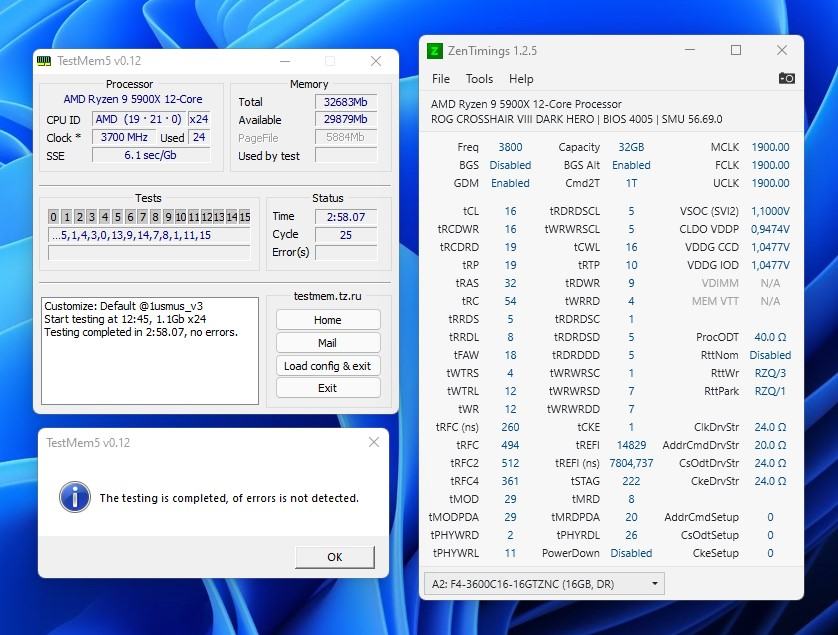The height and width of the screenshot is (635, 838).
Task: Click the AddrCmdDrvStr value 20.0 Ω
Action: point(770,445)
